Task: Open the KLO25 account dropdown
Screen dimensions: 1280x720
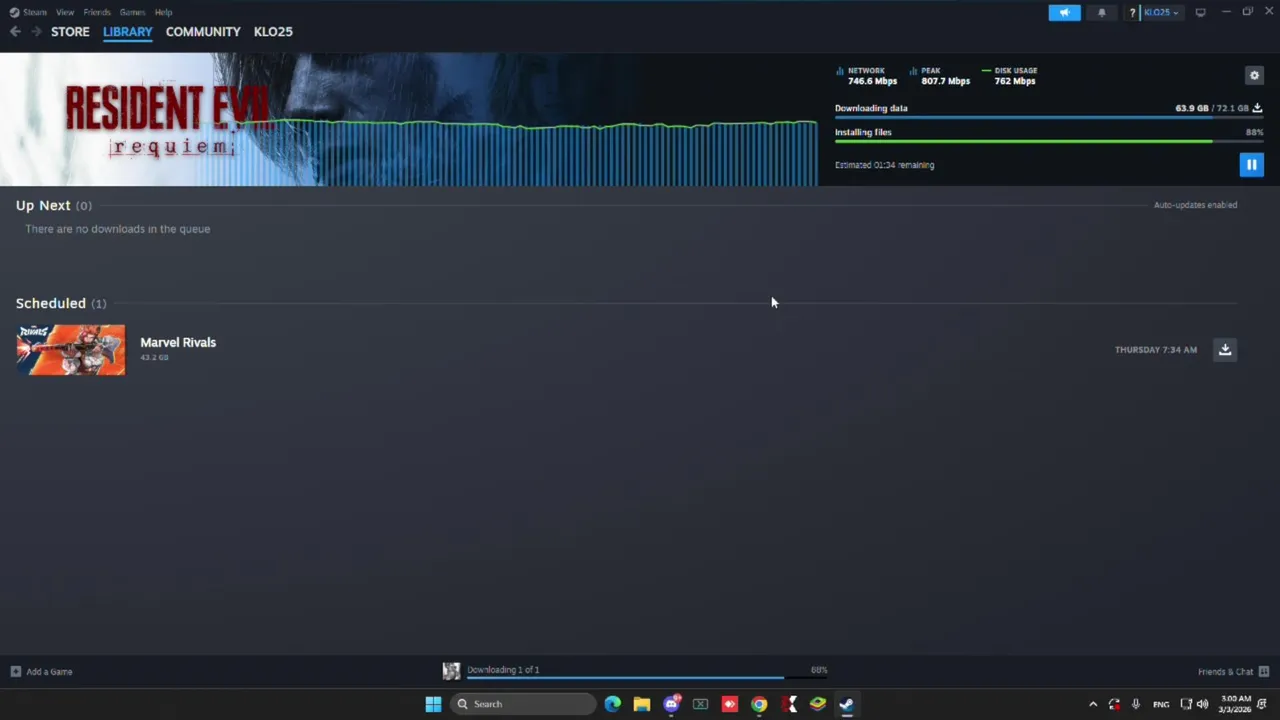Action: (x=1161, y=12)
